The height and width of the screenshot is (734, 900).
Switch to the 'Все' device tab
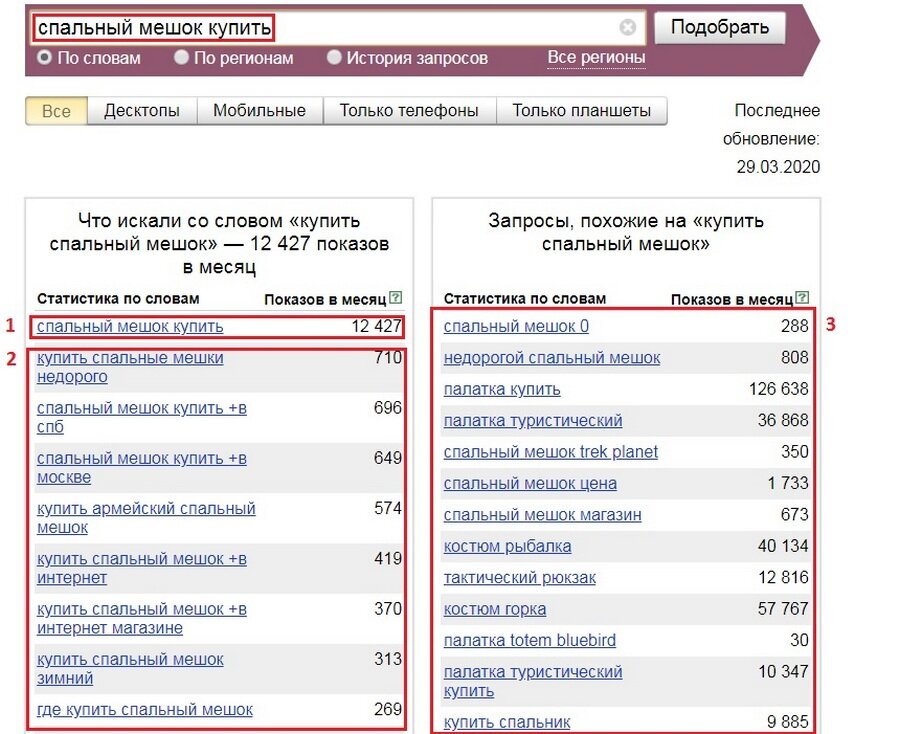coord(56,111)
